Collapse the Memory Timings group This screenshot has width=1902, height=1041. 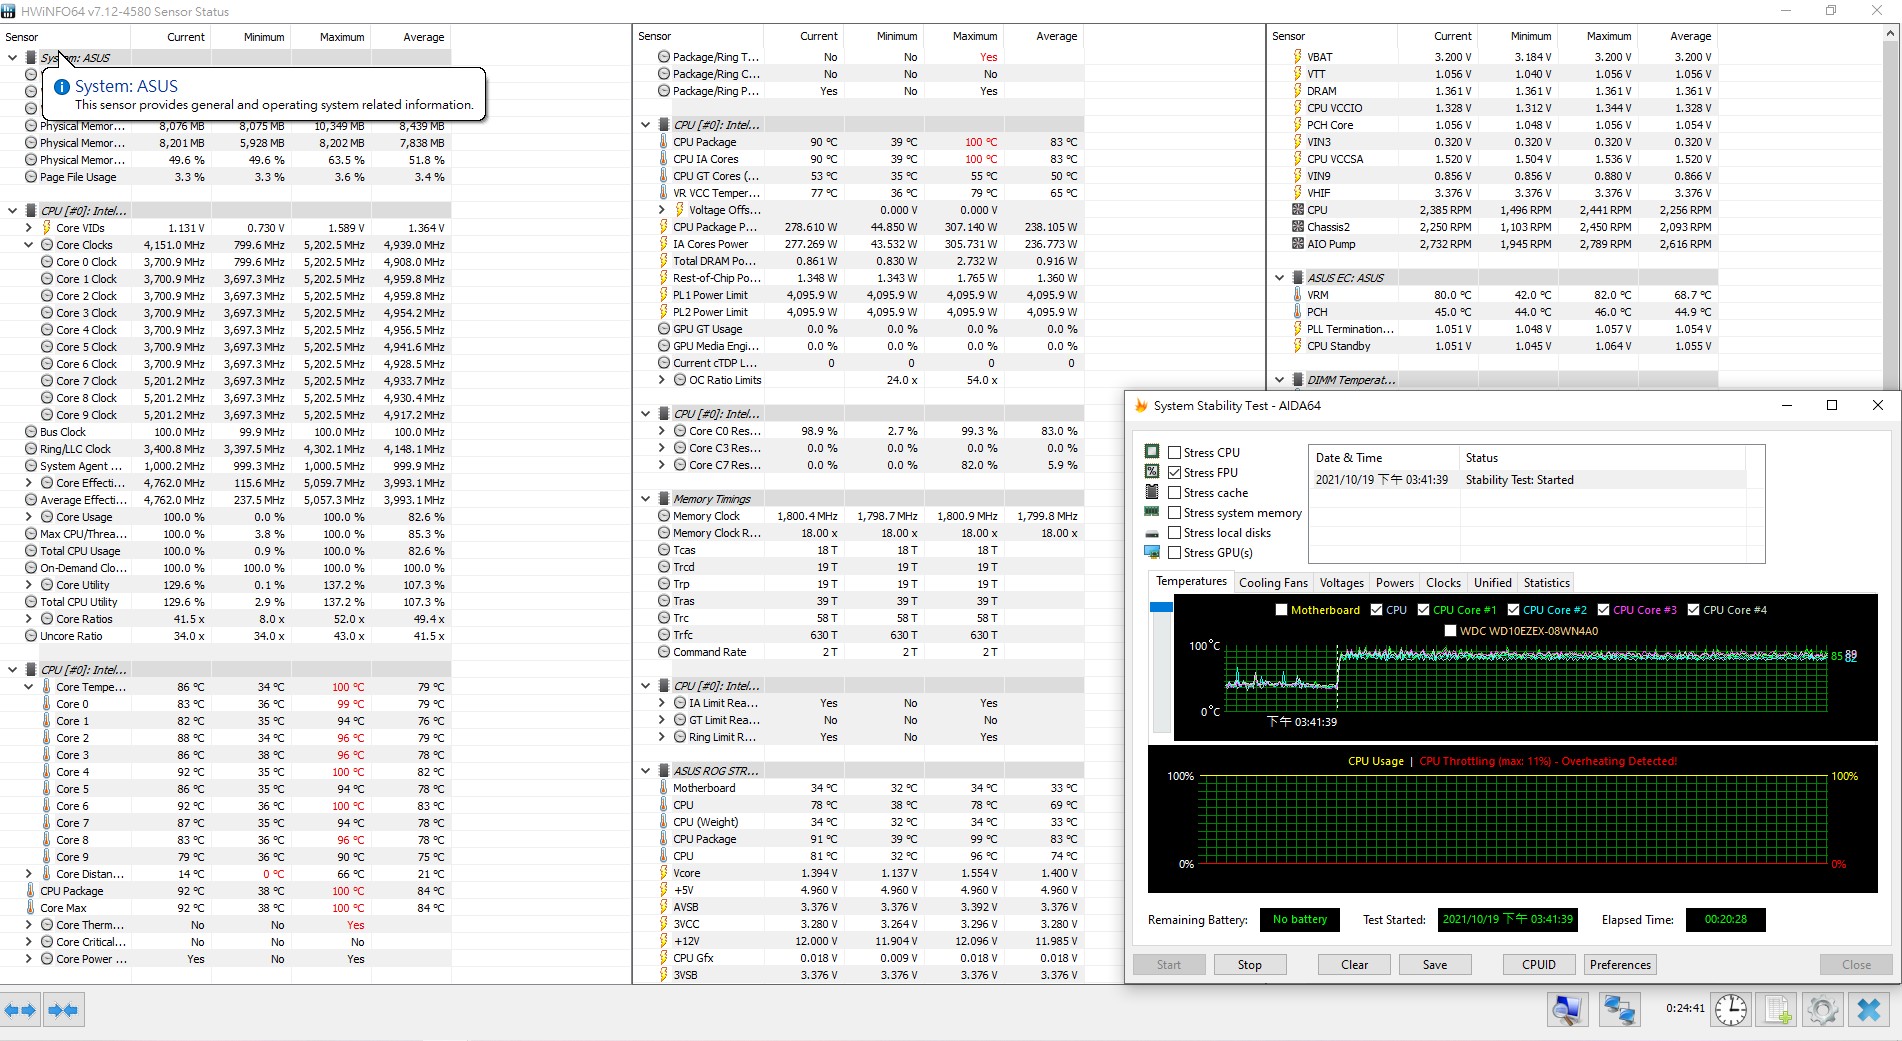pyautogui.click(x=645, y=499)
